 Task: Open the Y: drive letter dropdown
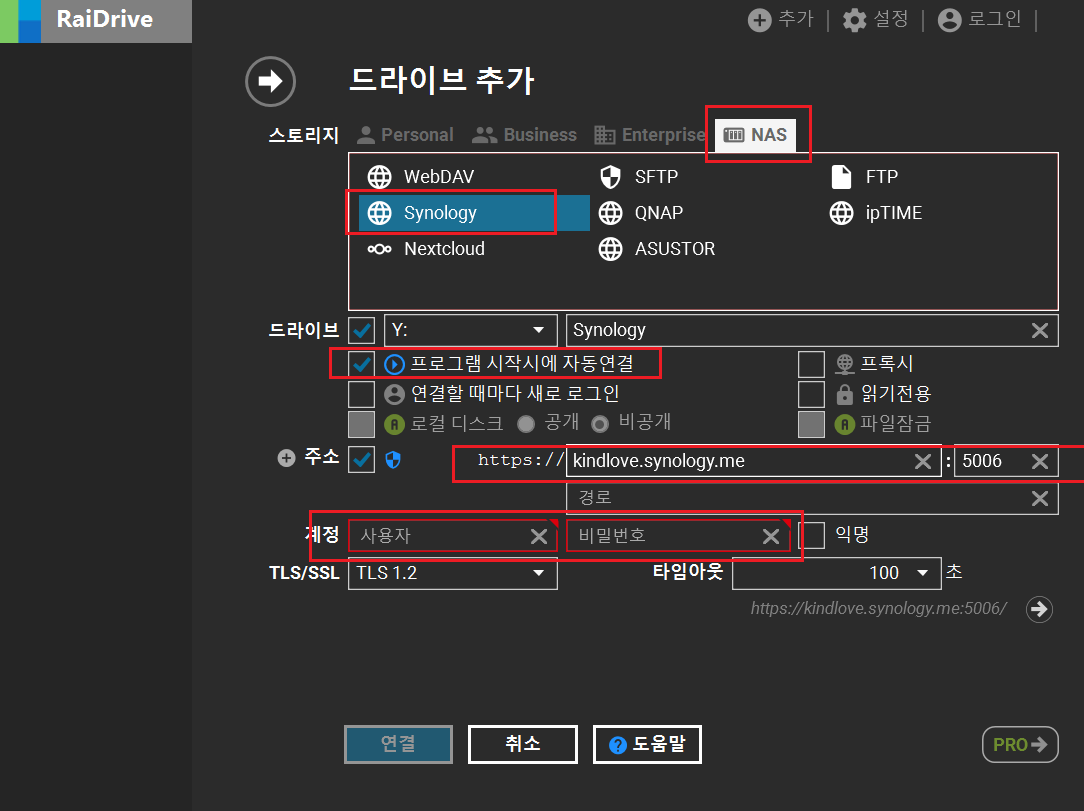click(x=471, y=330)
